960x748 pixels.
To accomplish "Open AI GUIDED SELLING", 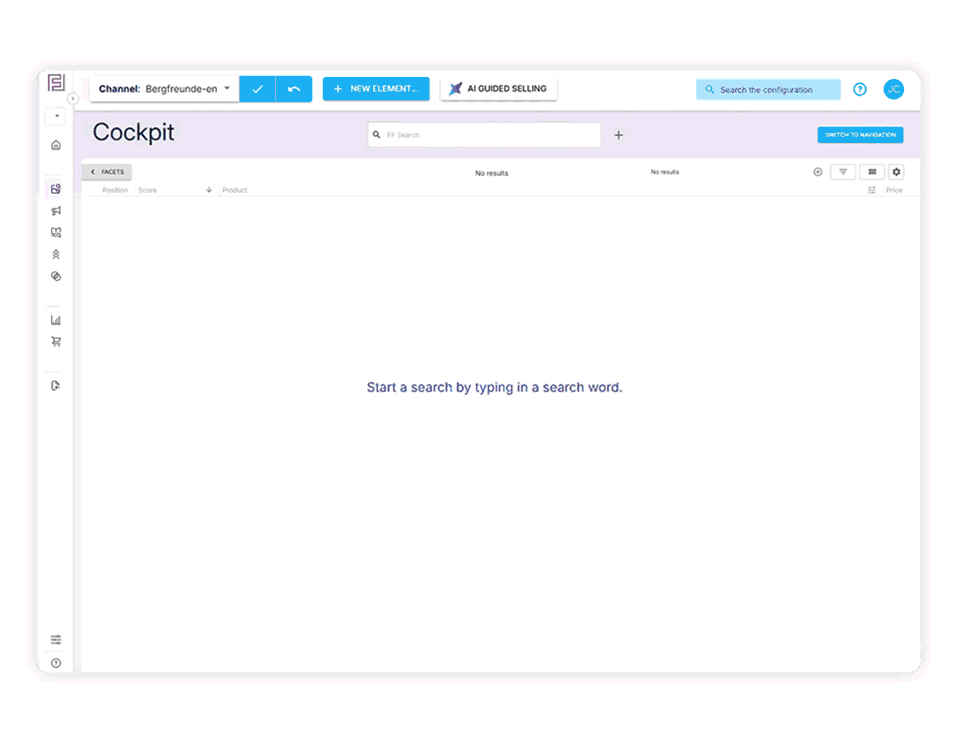I will [x=498, y=89].
